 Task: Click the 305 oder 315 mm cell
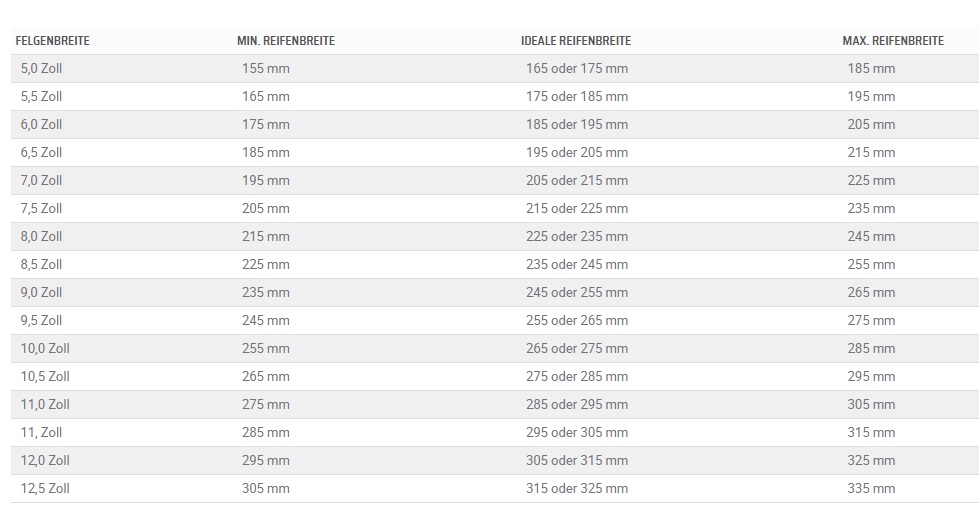(x=577, y=461)
